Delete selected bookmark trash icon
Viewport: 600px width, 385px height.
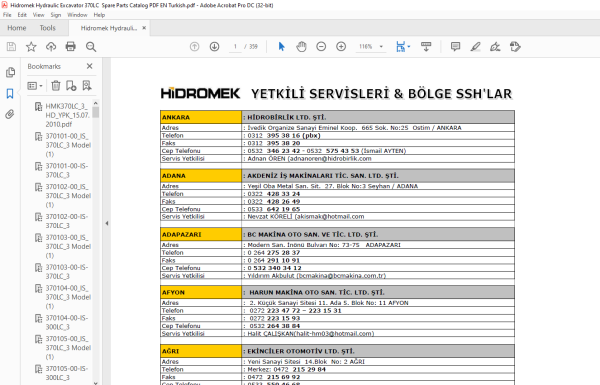click(56, 86)
